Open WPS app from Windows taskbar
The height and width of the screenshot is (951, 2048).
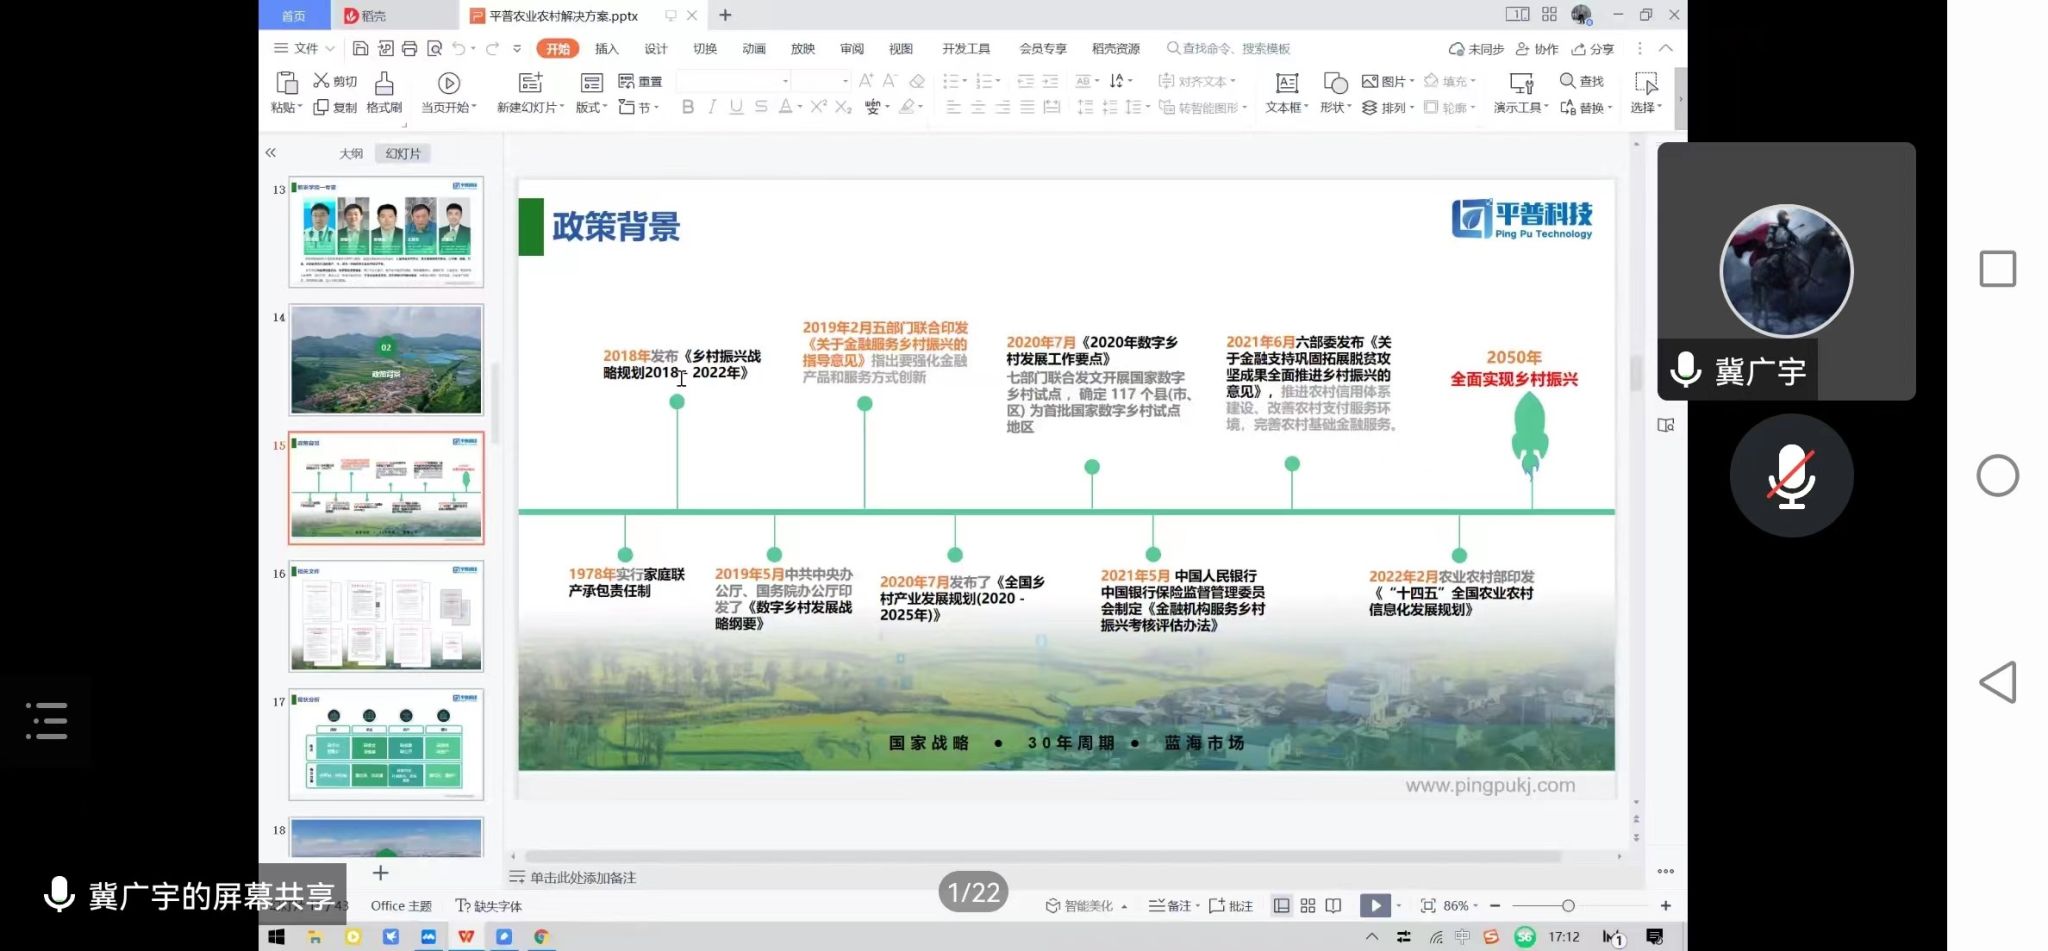pos(466,937)
